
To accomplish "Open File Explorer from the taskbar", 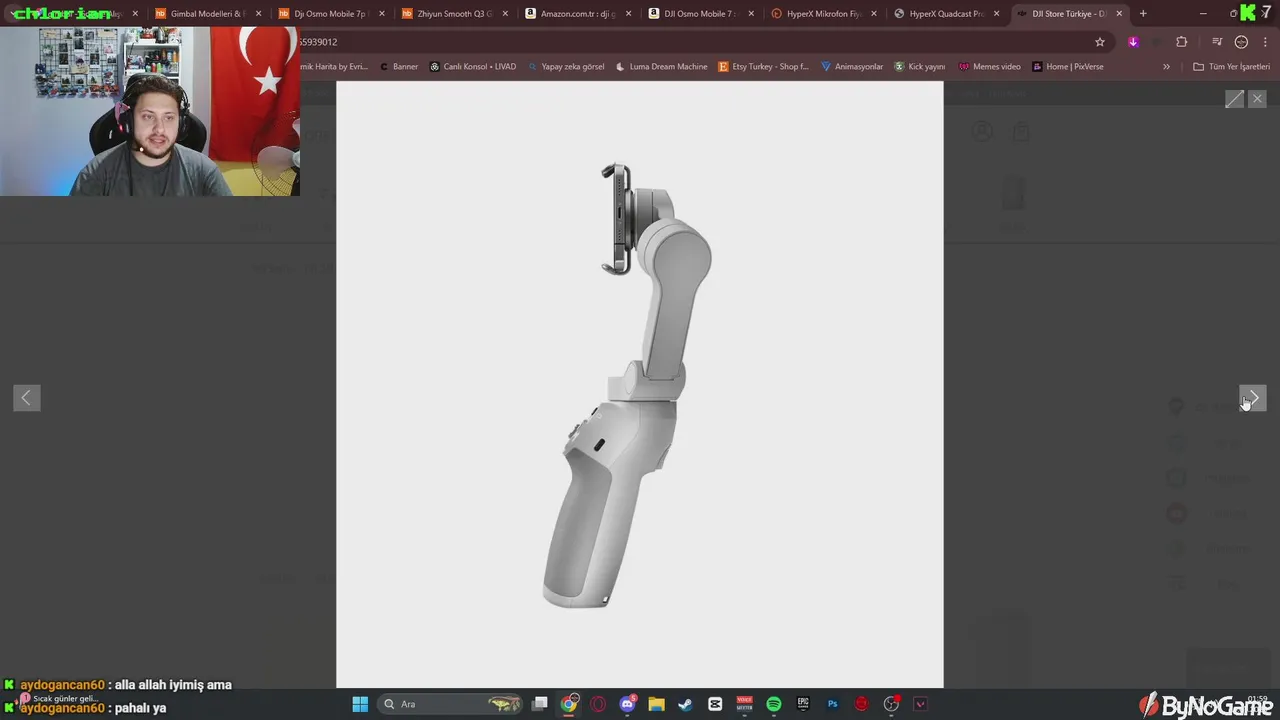I will point(656,704).
